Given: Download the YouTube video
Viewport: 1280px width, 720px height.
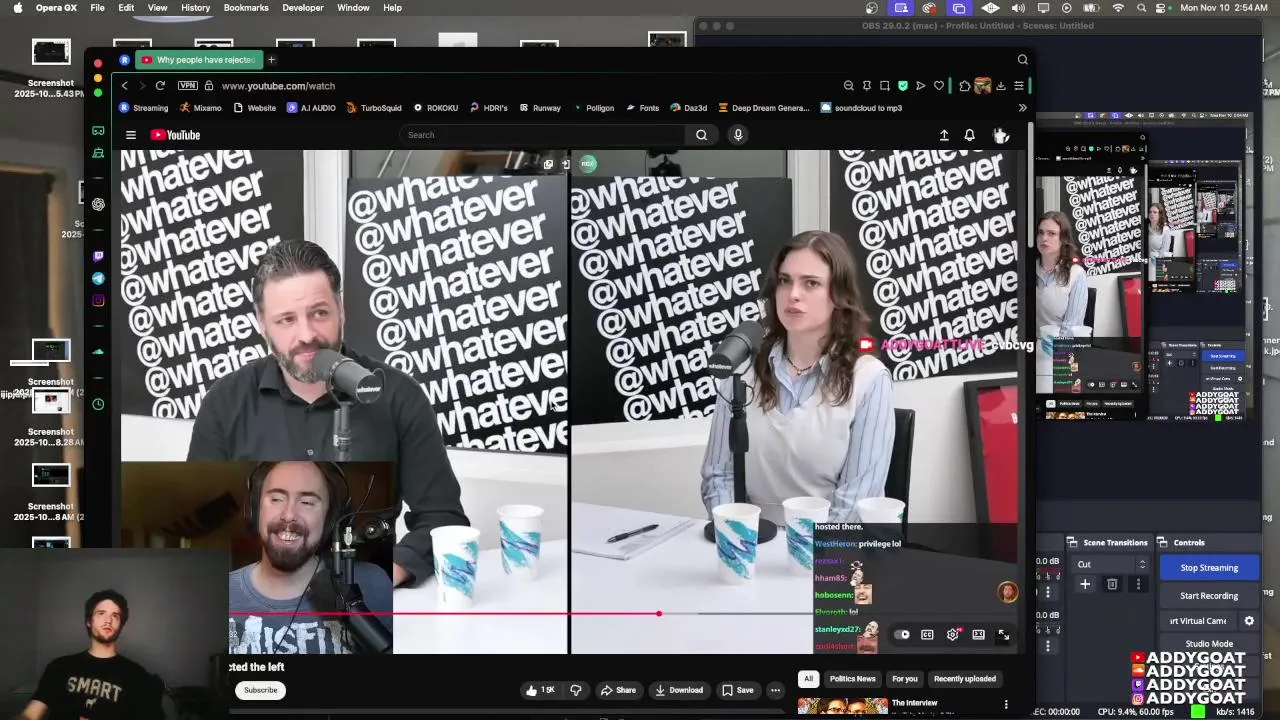Looking at the screenshot, I should (x=679, y=690).
